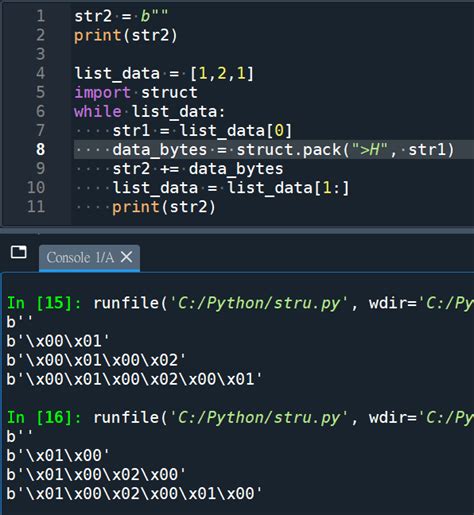
Task: Click the In [15] runfile command
Action: pyautogui.click(x=240, y=303)
